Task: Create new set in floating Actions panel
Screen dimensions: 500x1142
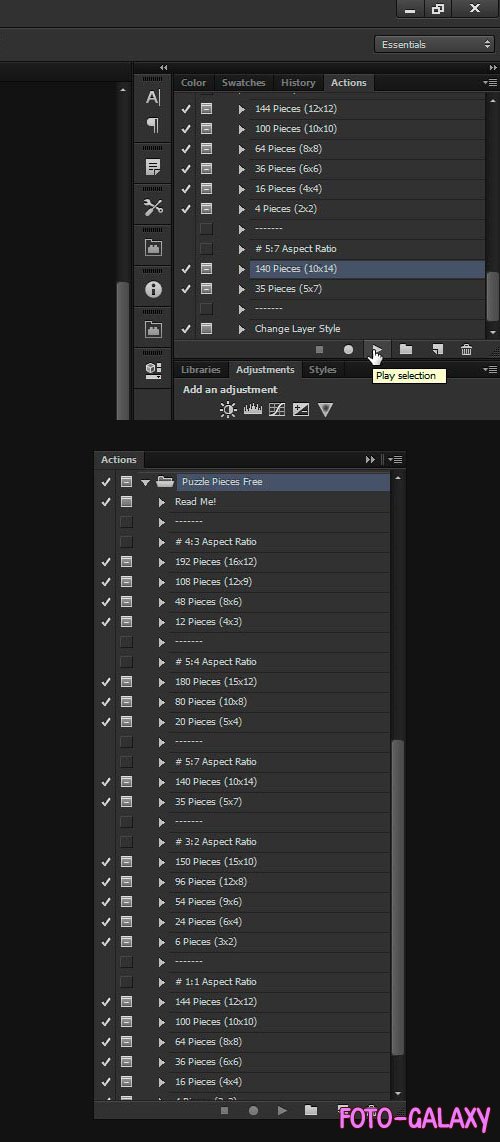Action: (x=311, y=1111)
